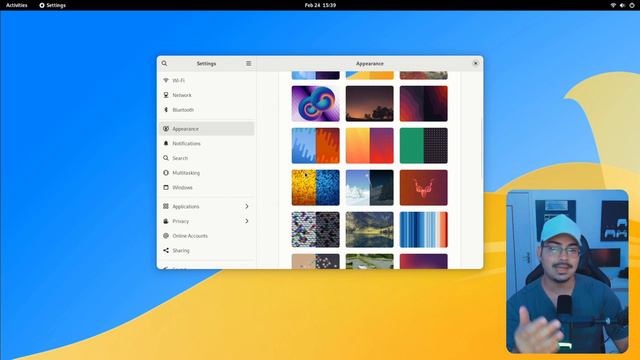Choose the yellow-orange and purple gradient wallpaper
The image size is (640, 360).
point(369,146)
